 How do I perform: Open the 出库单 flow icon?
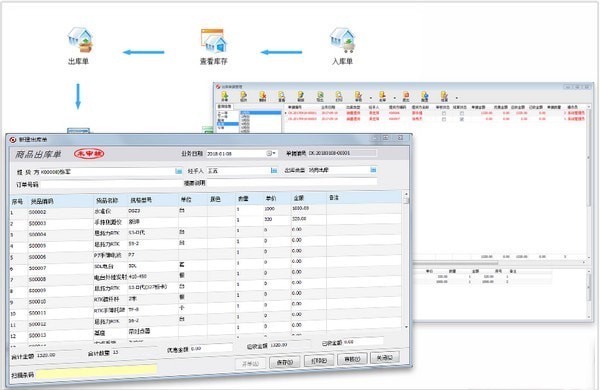(x=80, y=40)
